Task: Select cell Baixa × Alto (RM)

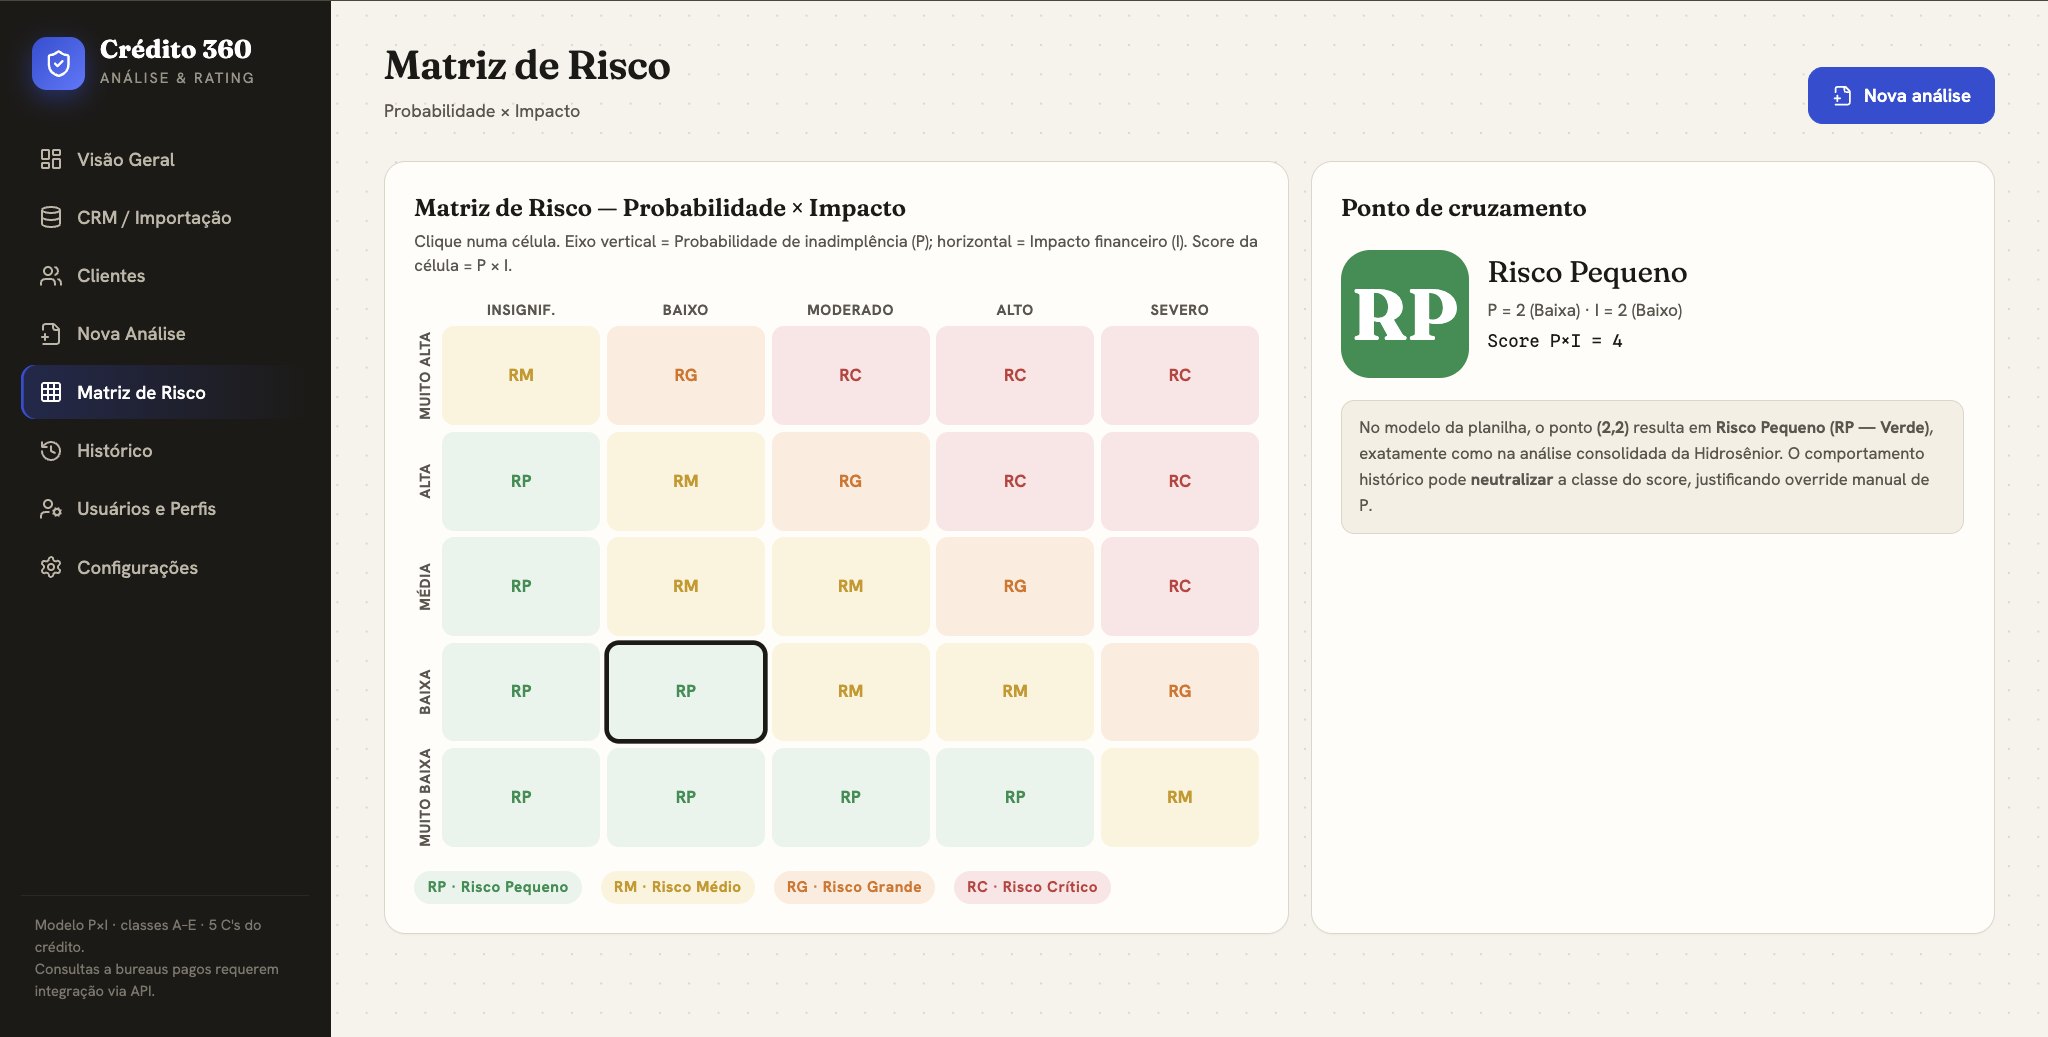Action: click(1014, 691)
